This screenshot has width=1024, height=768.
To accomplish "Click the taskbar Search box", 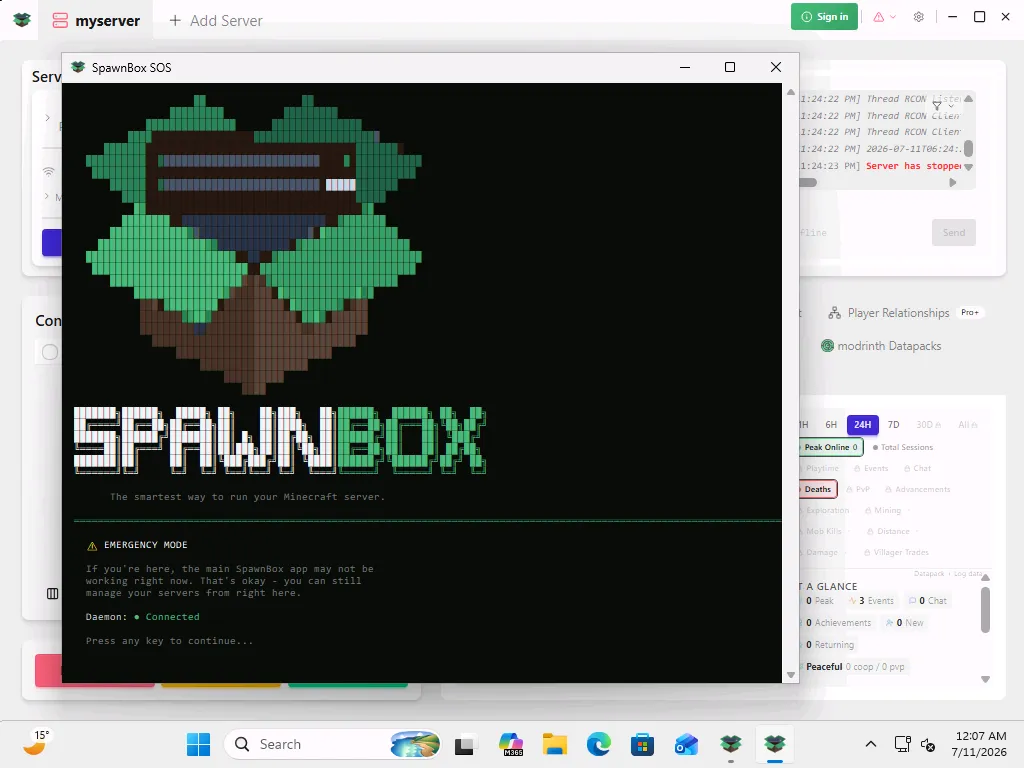I will tap(333, 744).
